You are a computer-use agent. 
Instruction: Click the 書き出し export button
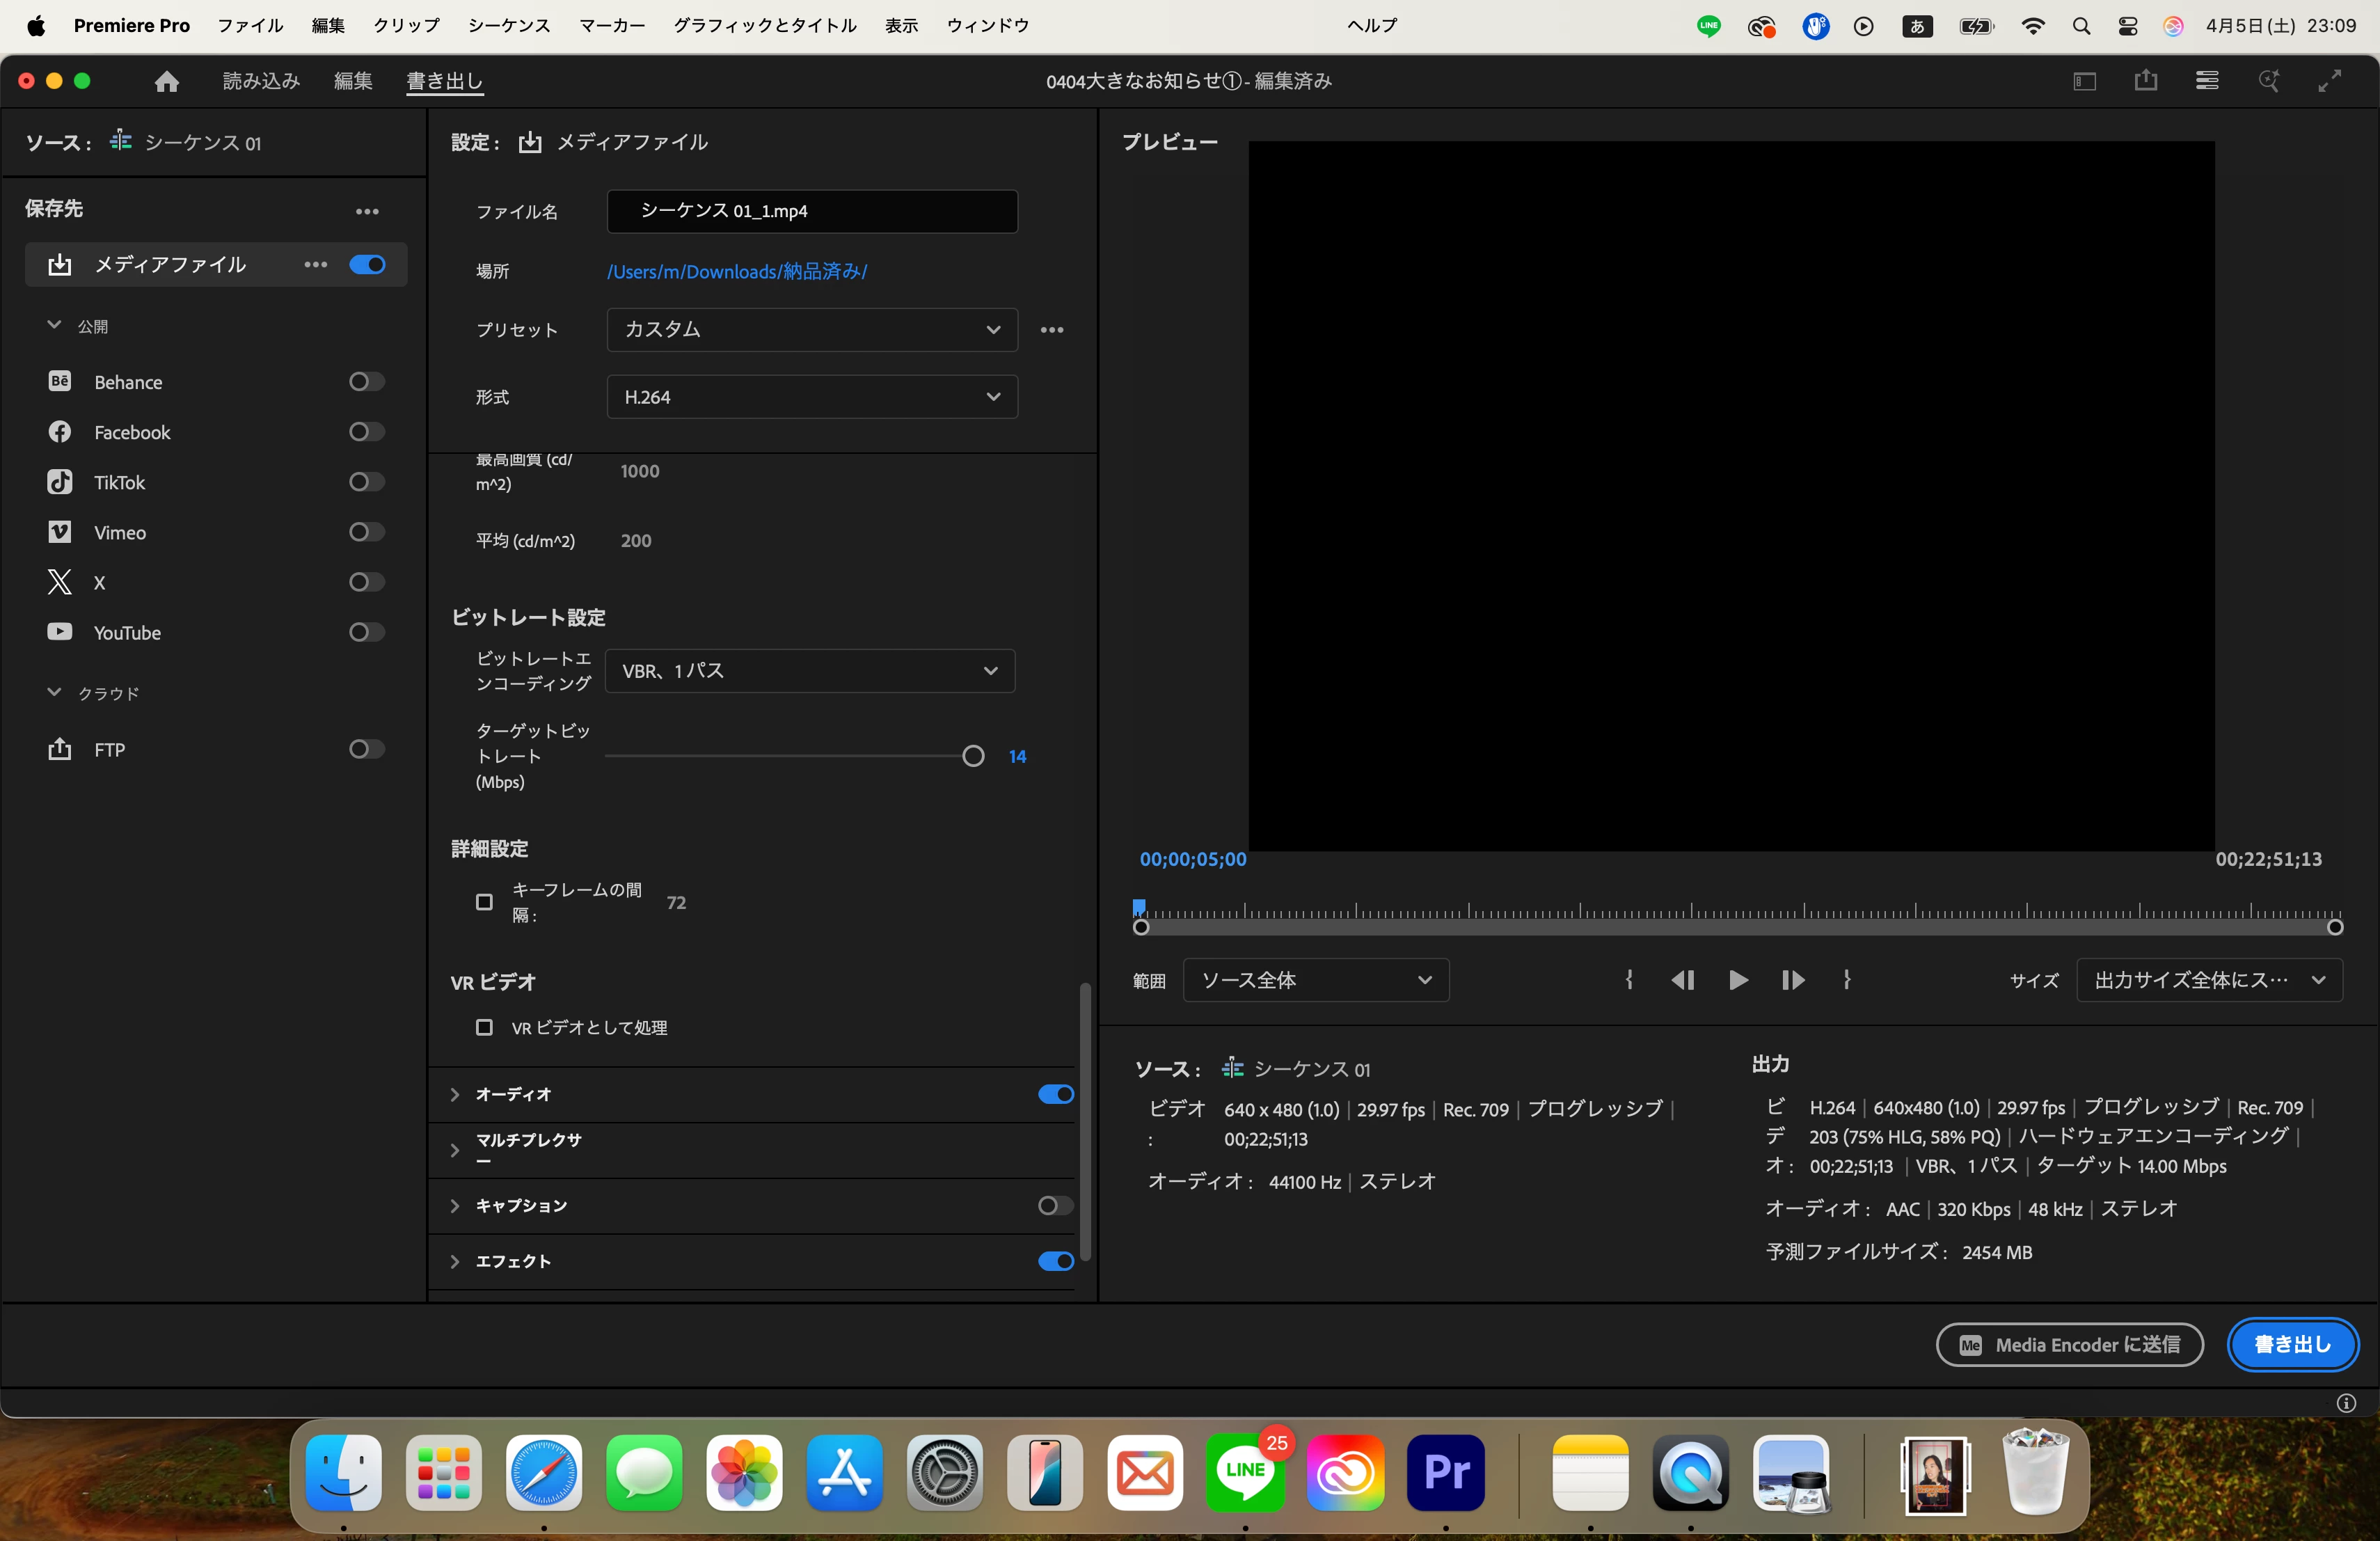coord(2292,1345)
